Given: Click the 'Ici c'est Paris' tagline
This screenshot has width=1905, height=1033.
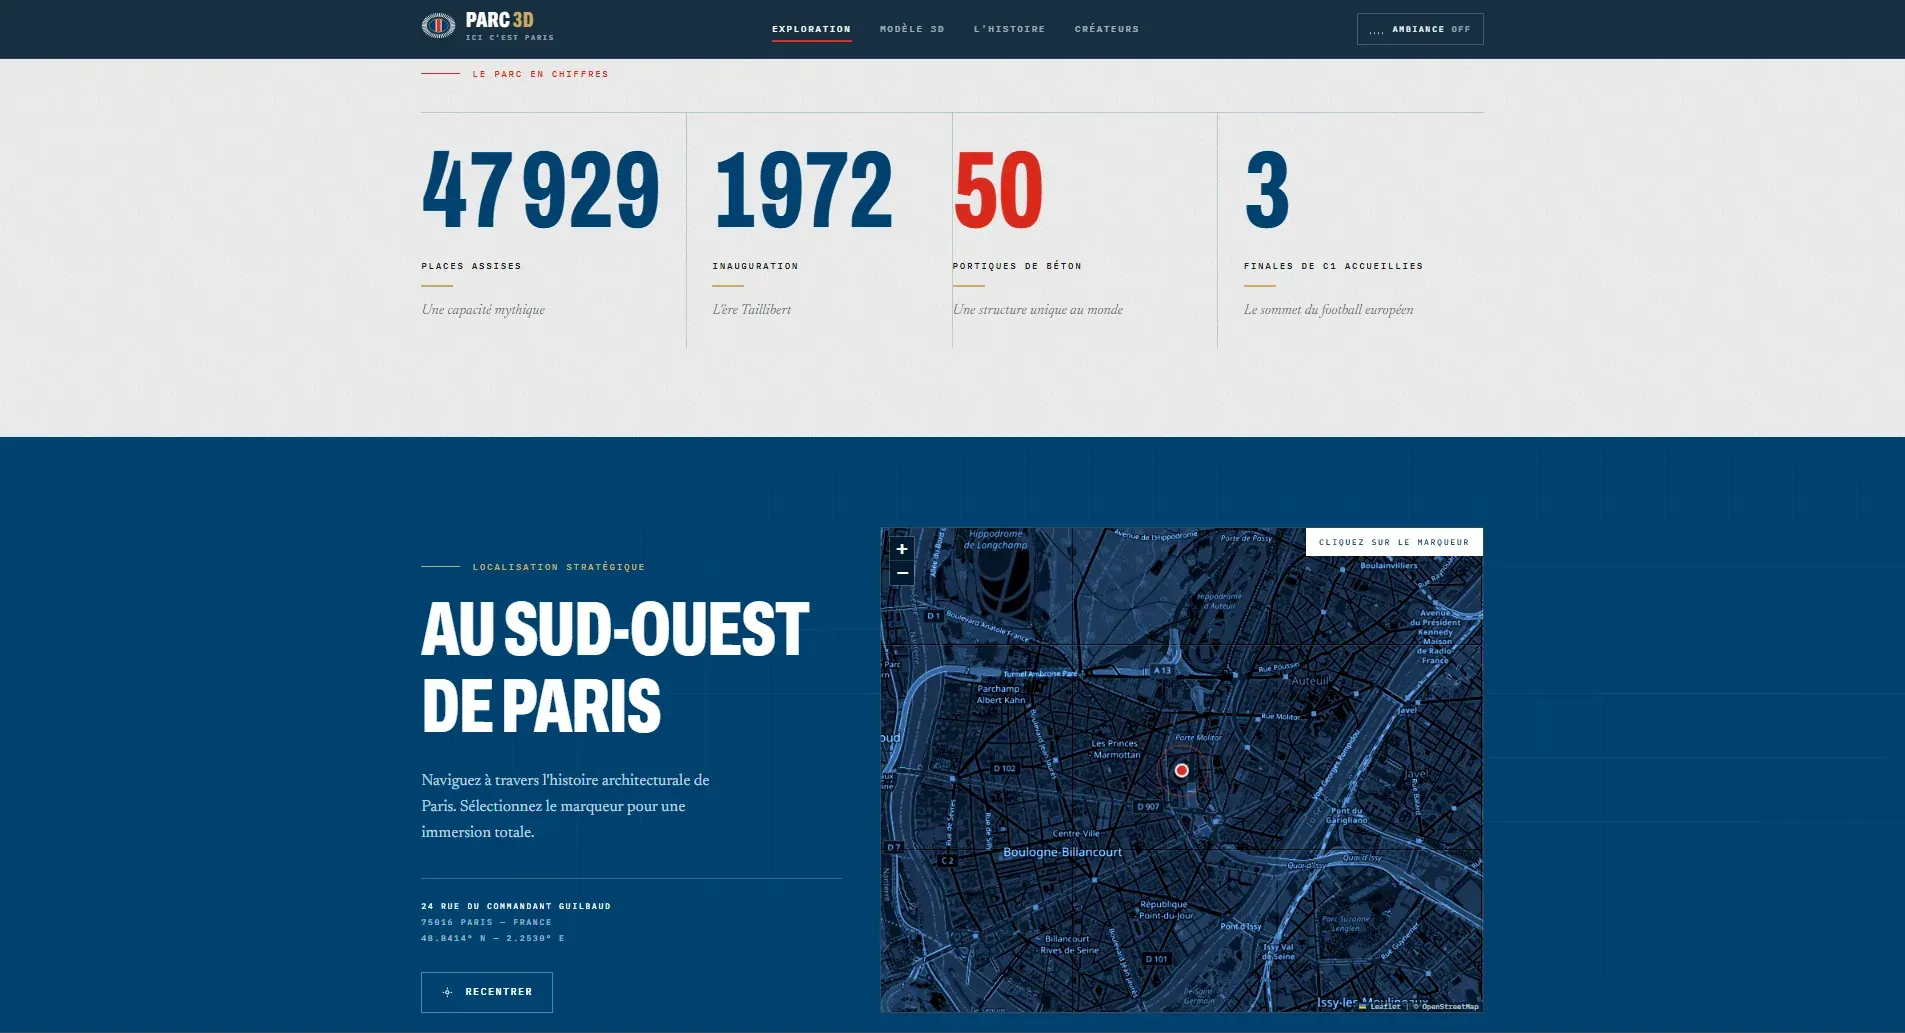Looking at the screenshot, I should click(x=509, y=38).
